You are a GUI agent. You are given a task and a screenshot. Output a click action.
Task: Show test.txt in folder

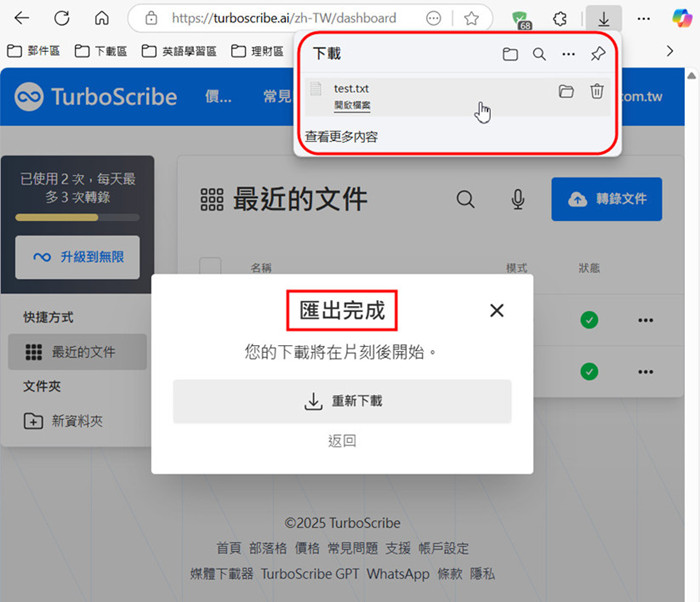566,91
